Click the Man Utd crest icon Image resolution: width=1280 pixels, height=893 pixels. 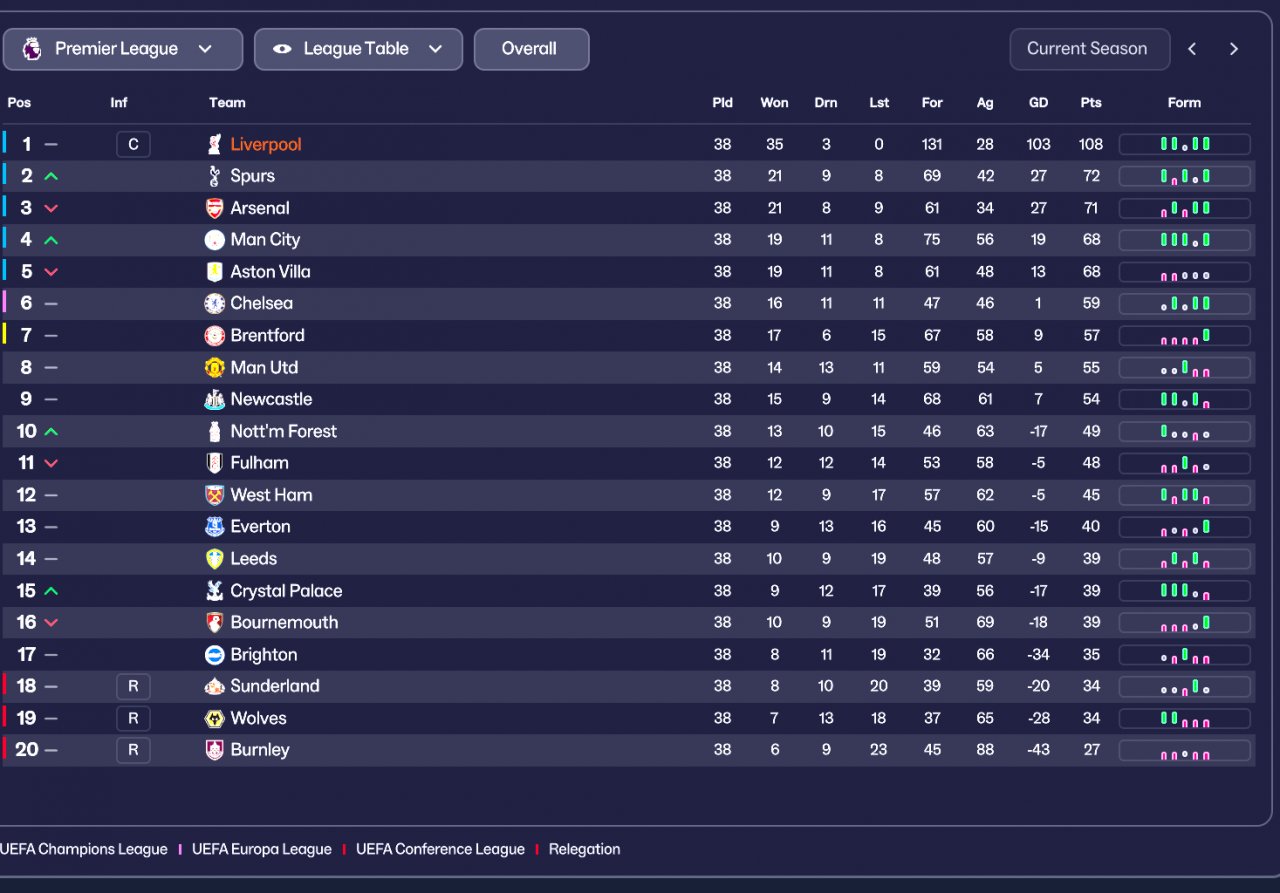tap(214, 367)
